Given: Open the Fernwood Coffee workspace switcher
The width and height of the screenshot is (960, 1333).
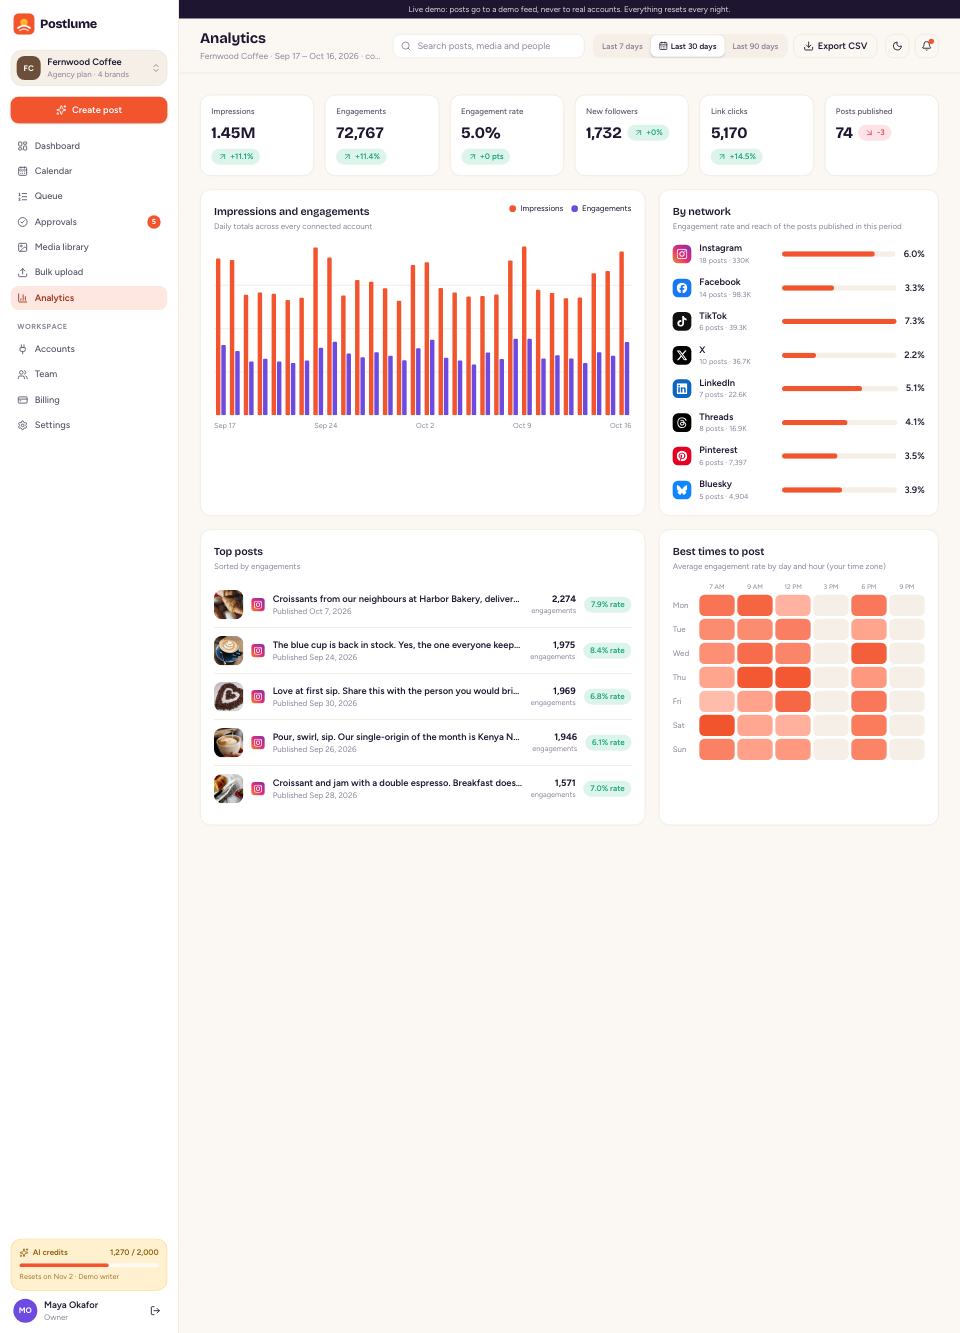Looking at the screenshot, I should pos(89,68).
